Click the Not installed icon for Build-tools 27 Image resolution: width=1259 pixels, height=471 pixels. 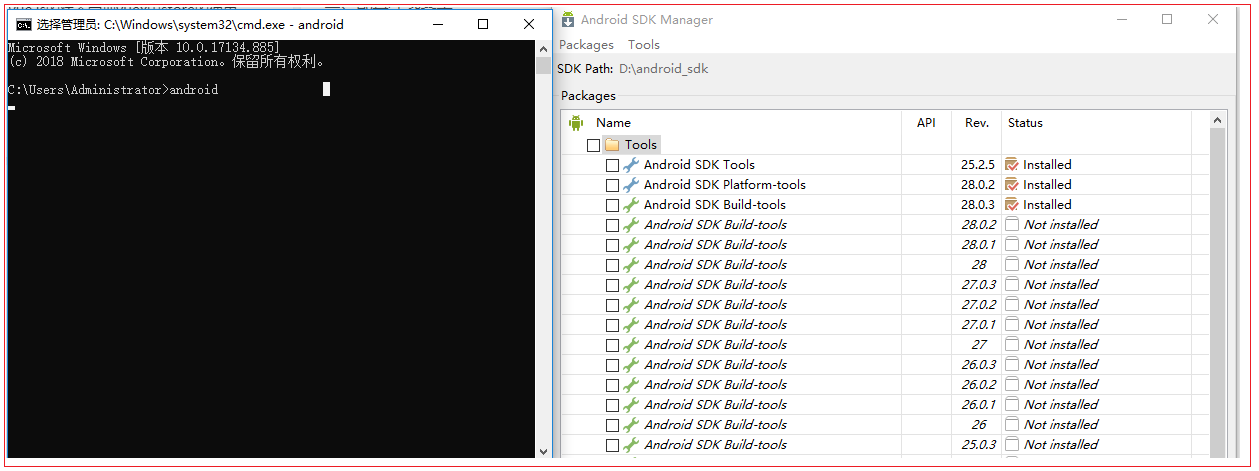point(1012,345)
